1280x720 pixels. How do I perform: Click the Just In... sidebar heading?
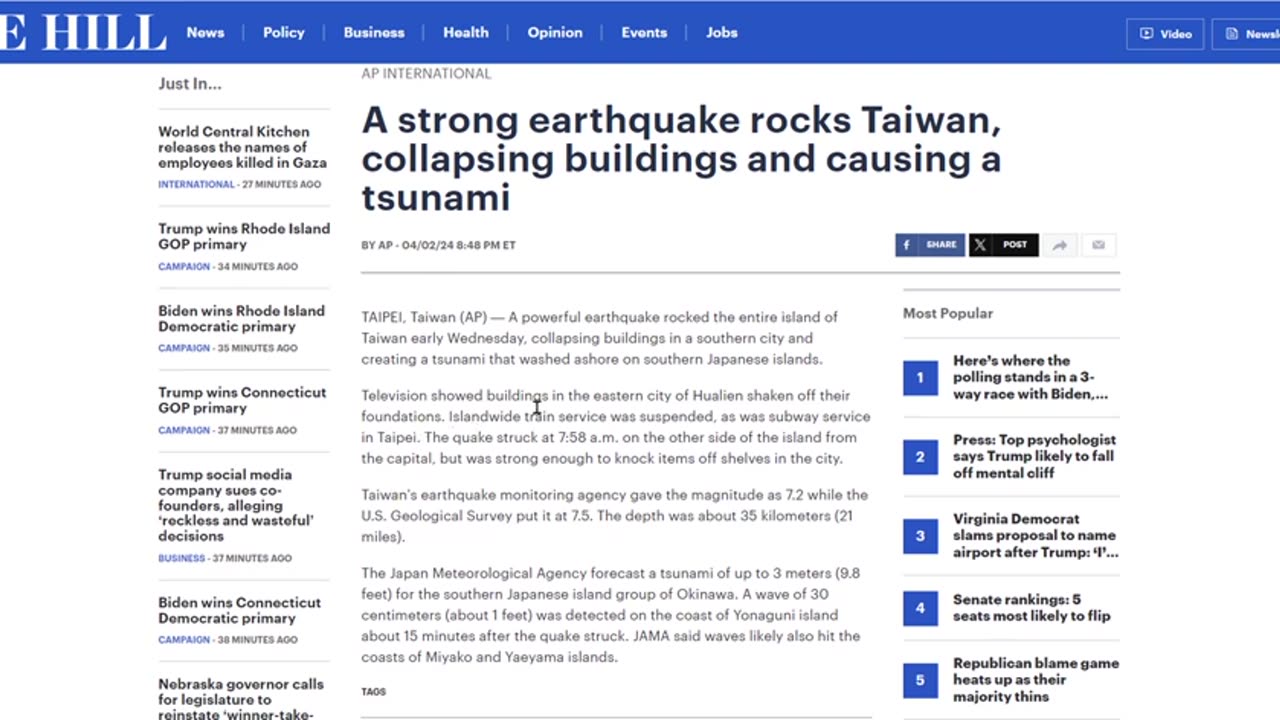190,84
